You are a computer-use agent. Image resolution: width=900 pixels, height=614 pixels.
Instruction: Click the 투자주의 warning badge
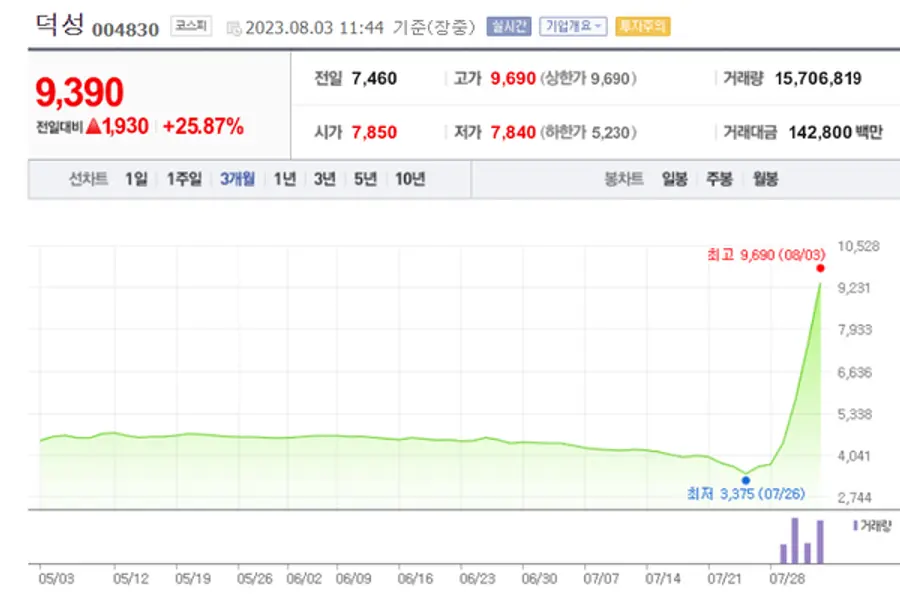[x=643, y=27]
